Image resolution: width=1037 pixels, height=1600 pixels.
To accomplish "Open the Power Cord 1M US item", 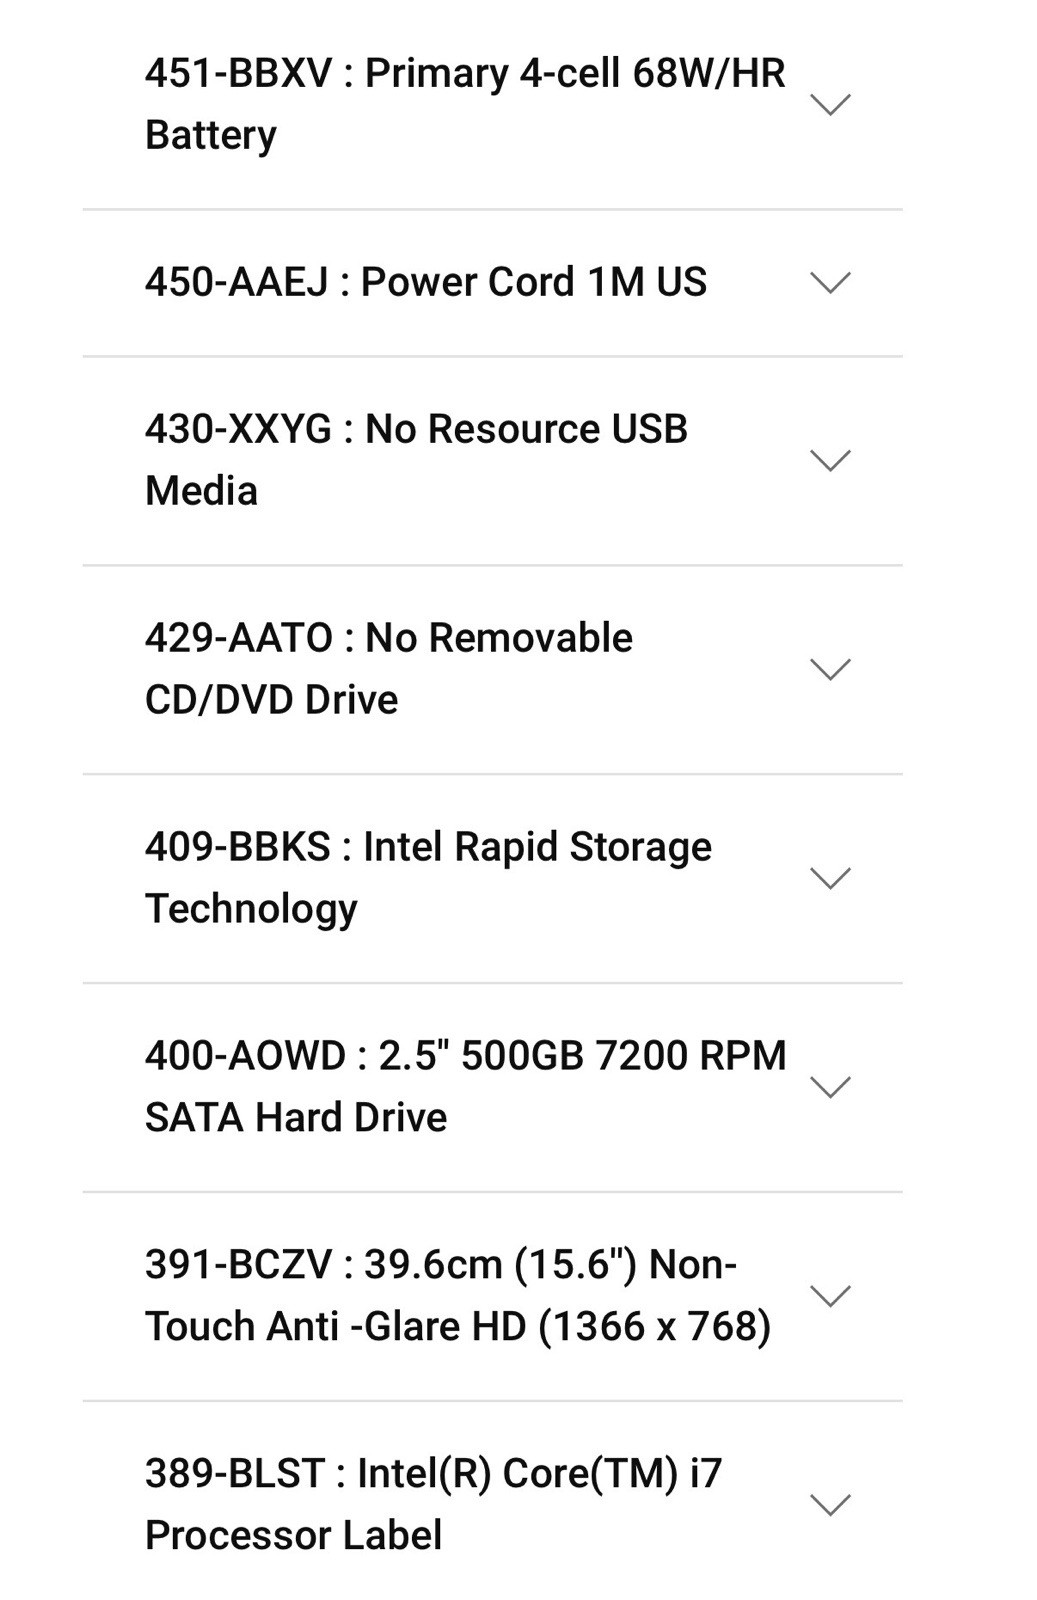I will (492, 283).
